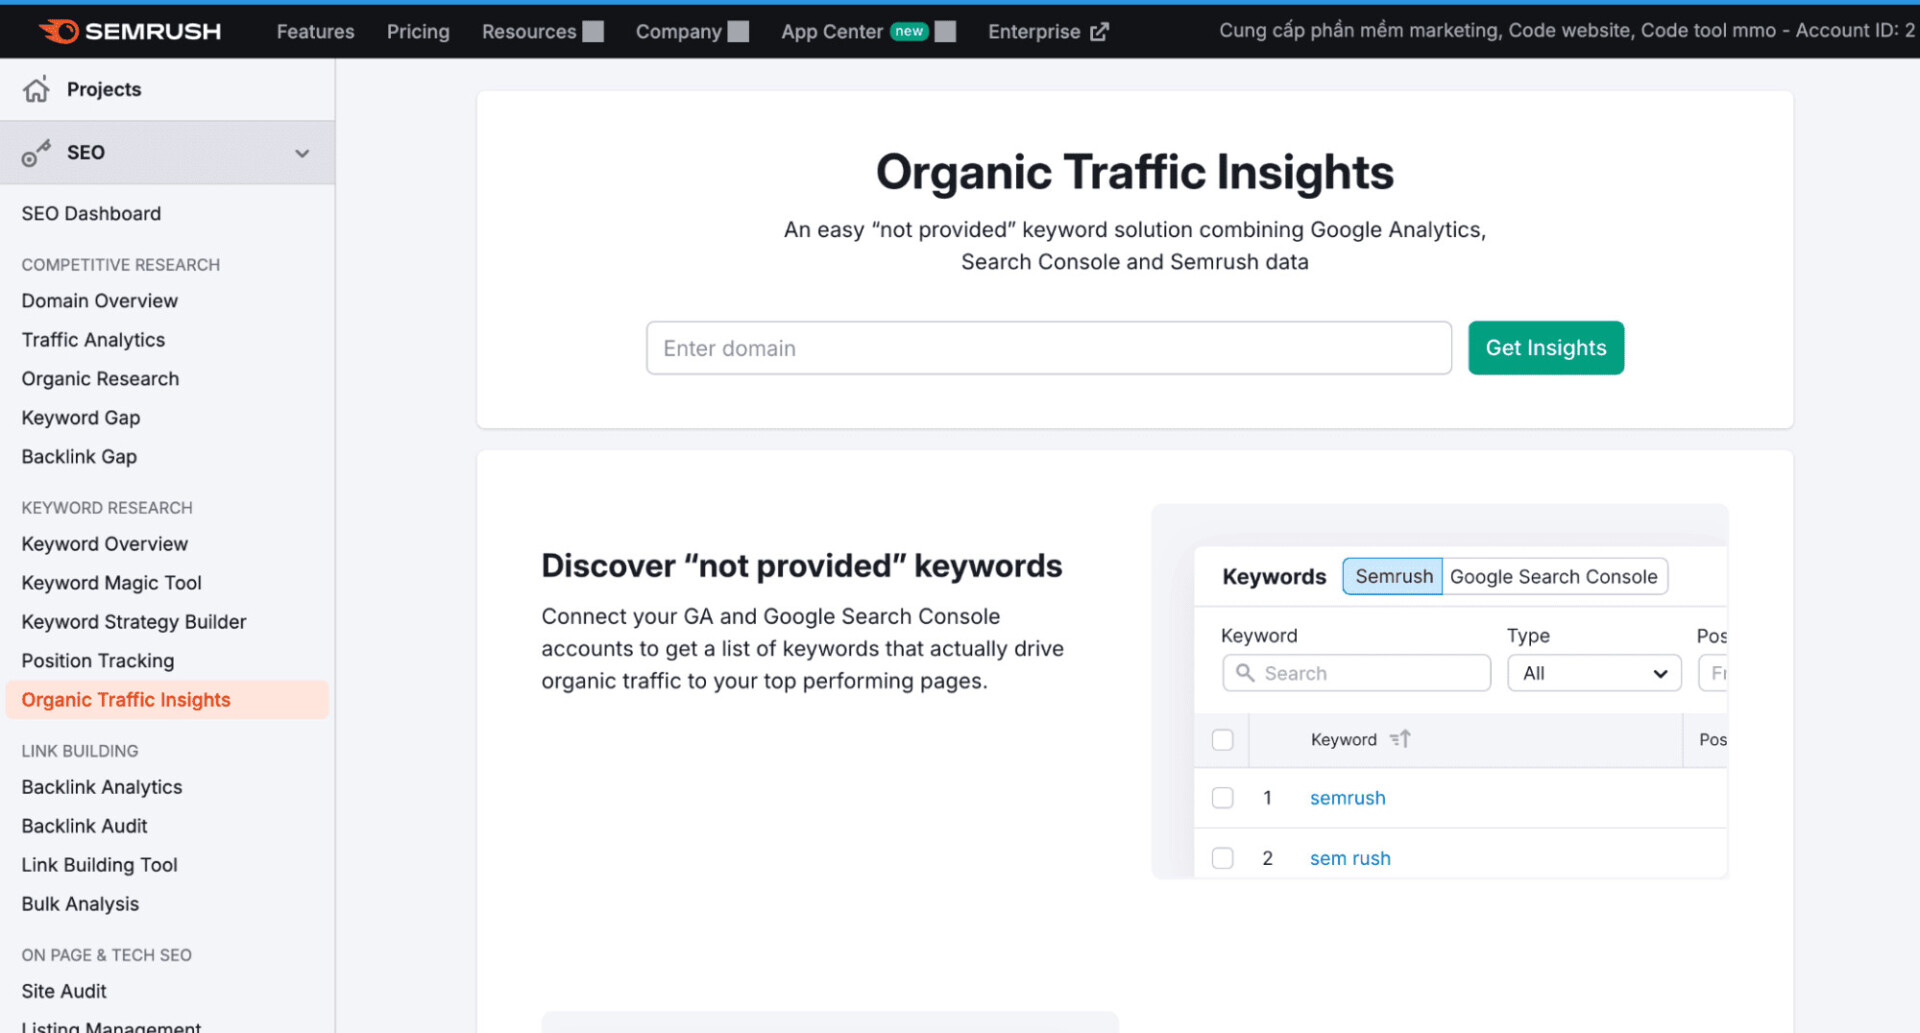Open the Type All dropdown
Image resolution: width=1920 pixels, height=1033 pixels.
(1594, 673)
